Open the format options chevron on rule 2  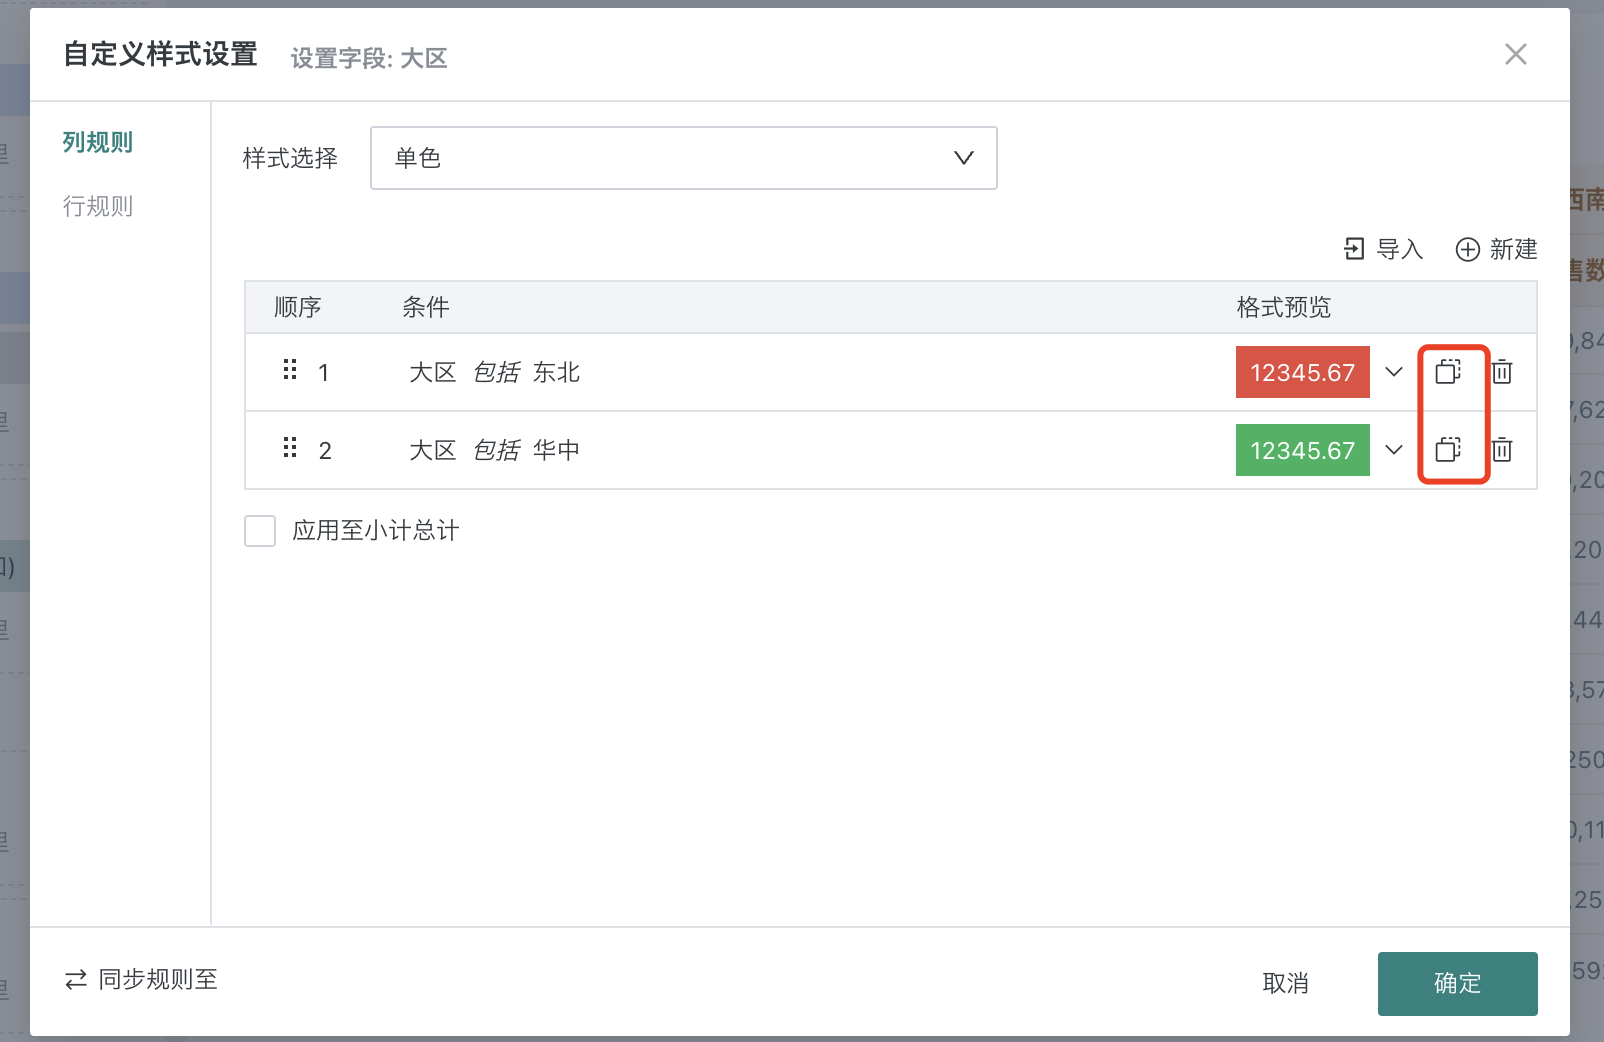pyautogui.click(x=1394, y=450)
